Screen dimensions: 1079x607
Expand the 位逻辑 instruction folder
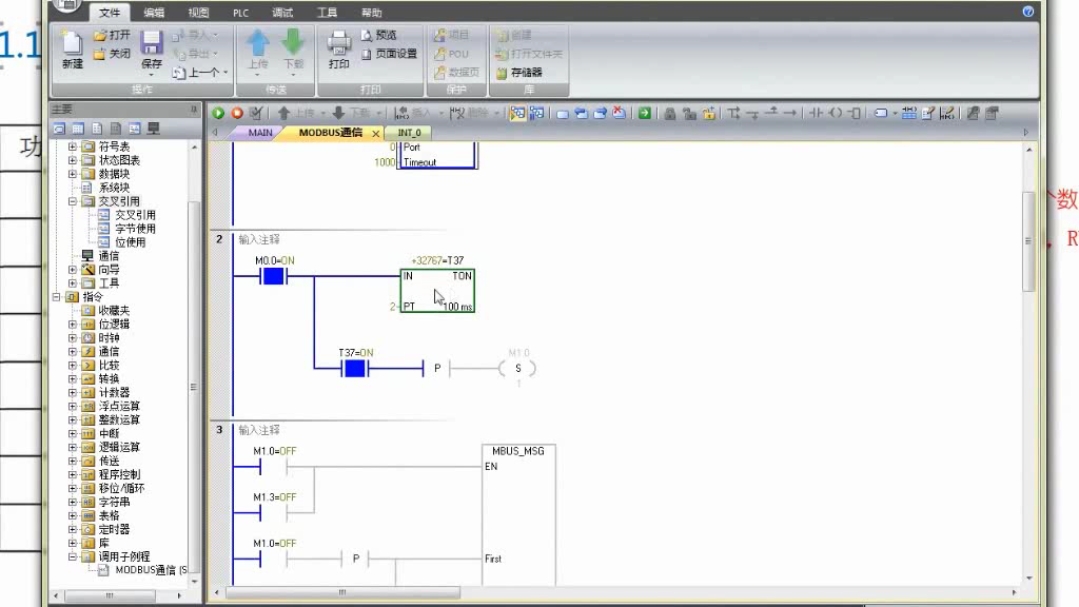(72, 324)
